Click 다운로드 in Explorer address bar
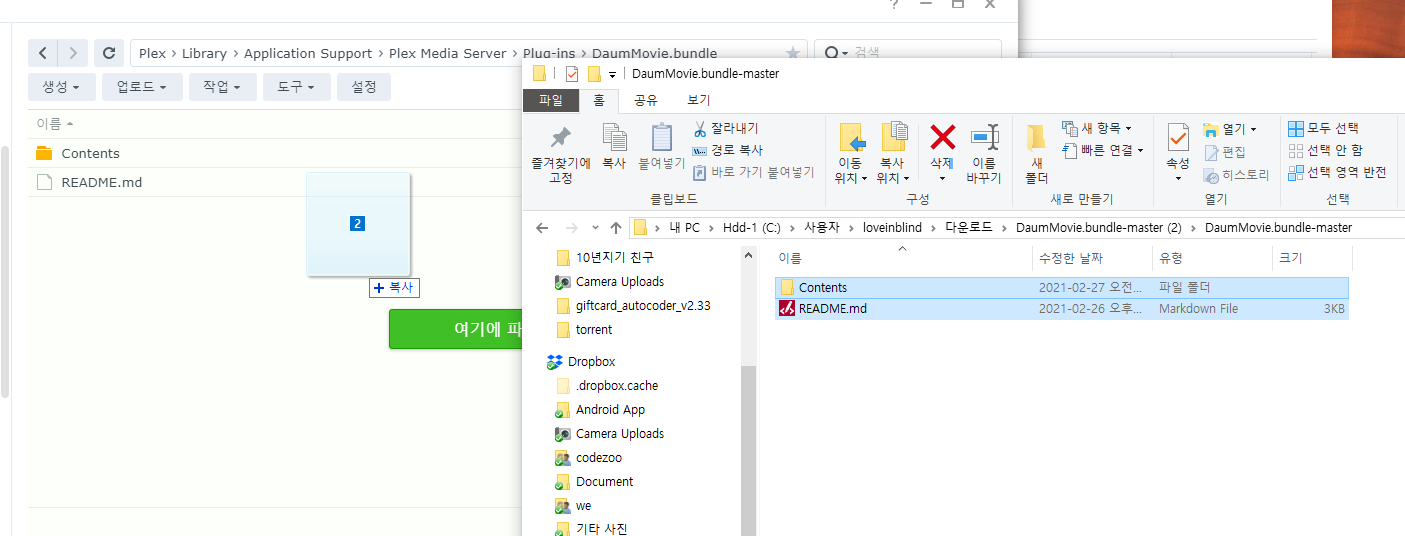Image resolution: width=1405 pixels, height=536 pixels. tap(968, 227)
